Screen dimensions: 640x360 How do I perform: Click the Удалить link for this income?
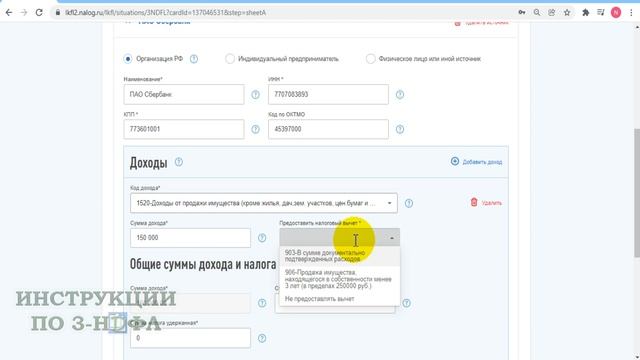tap(491, 203)
